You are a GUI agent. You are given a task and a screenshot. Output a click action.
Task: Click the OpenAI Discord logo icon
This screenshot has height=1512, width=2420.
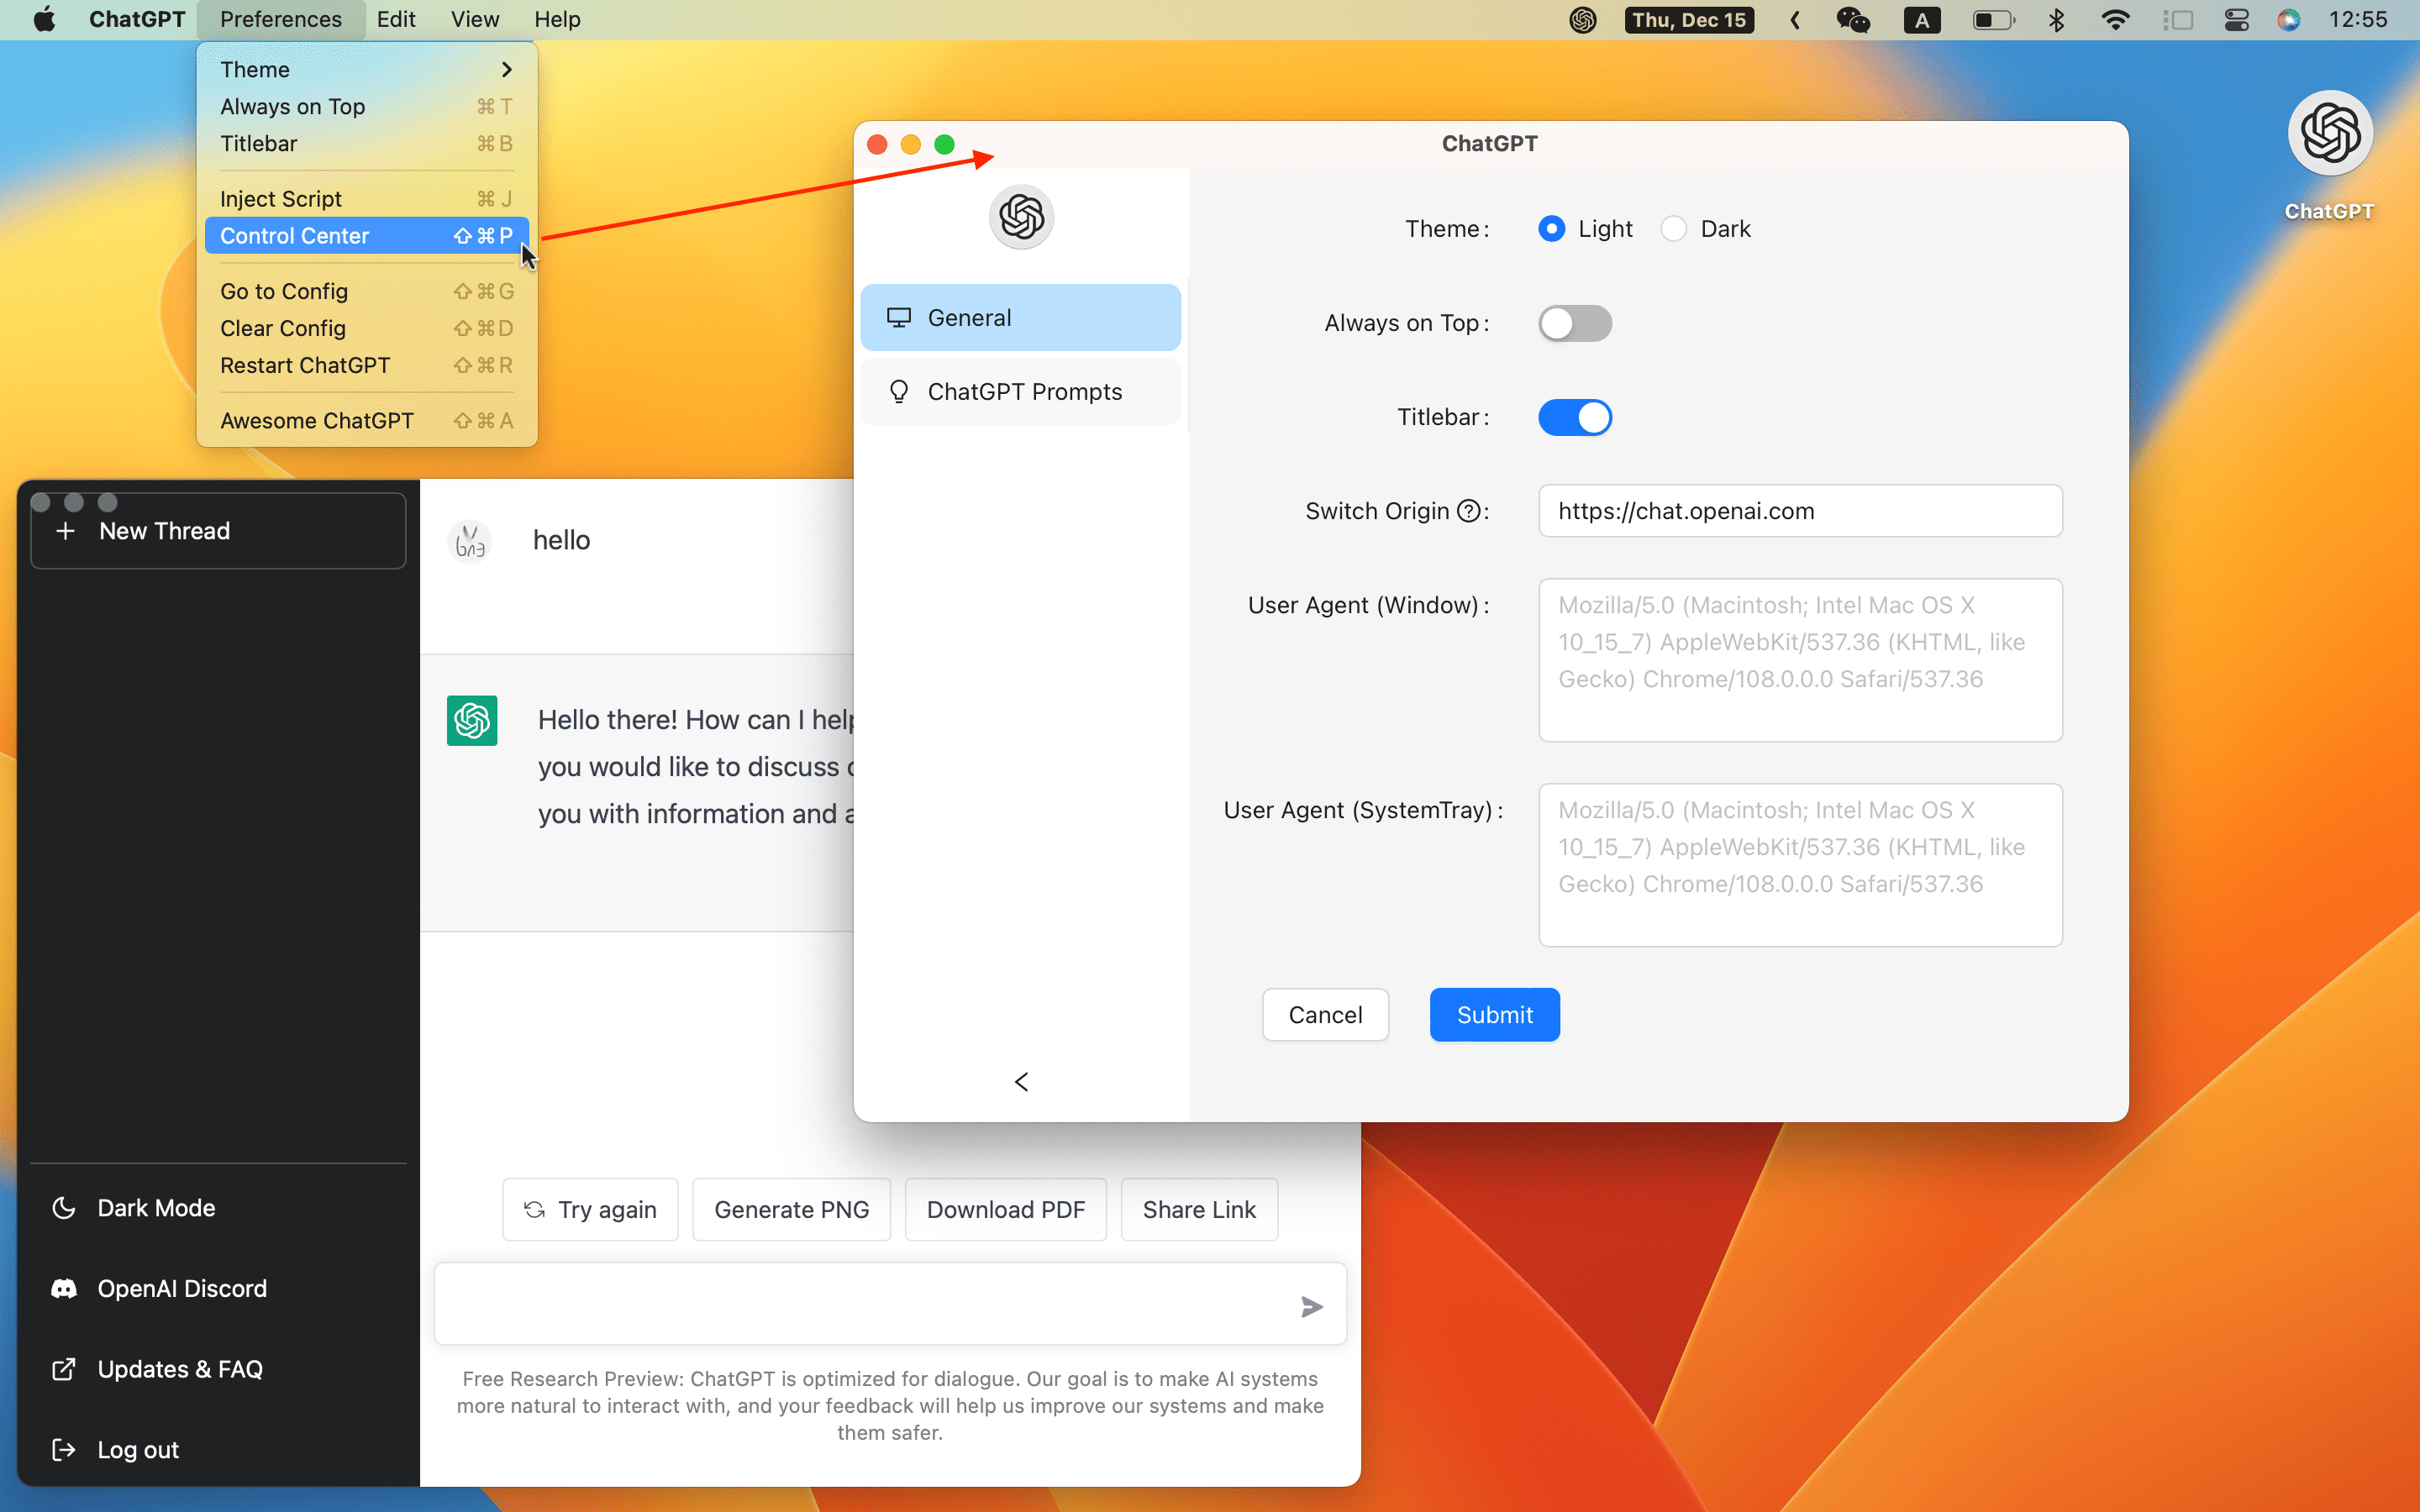coord(64,1288)
